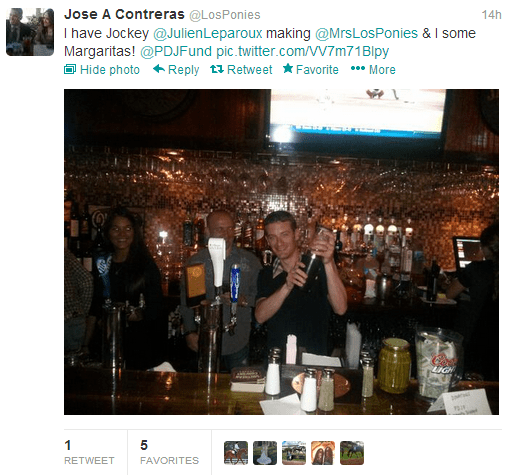
Task: Toggle the Hide photo text
Action: (x=110, y=70)
